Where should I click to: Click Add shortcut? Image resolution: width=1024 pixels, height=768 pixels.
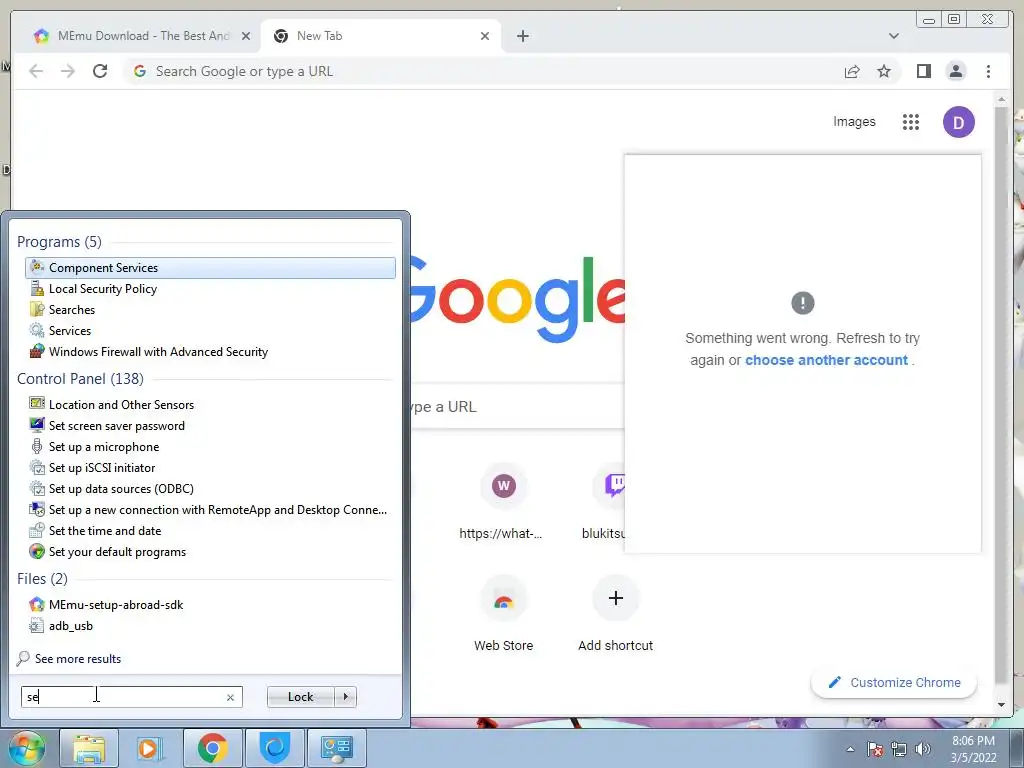615,615
